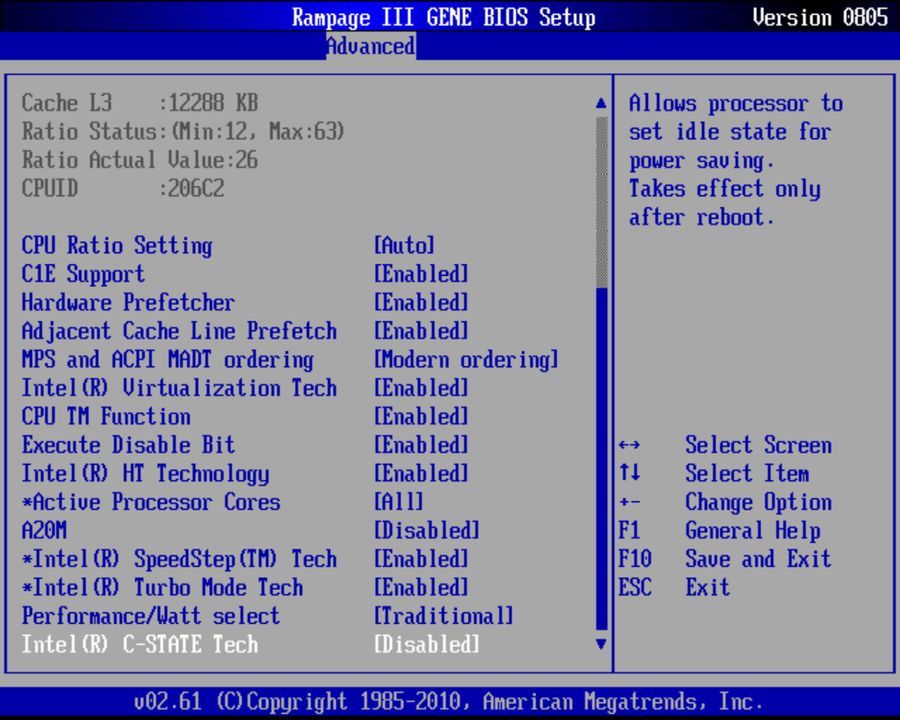Open the [Modern ordering] option list
This screenshot has height=720, width=900.
(466, 360)
